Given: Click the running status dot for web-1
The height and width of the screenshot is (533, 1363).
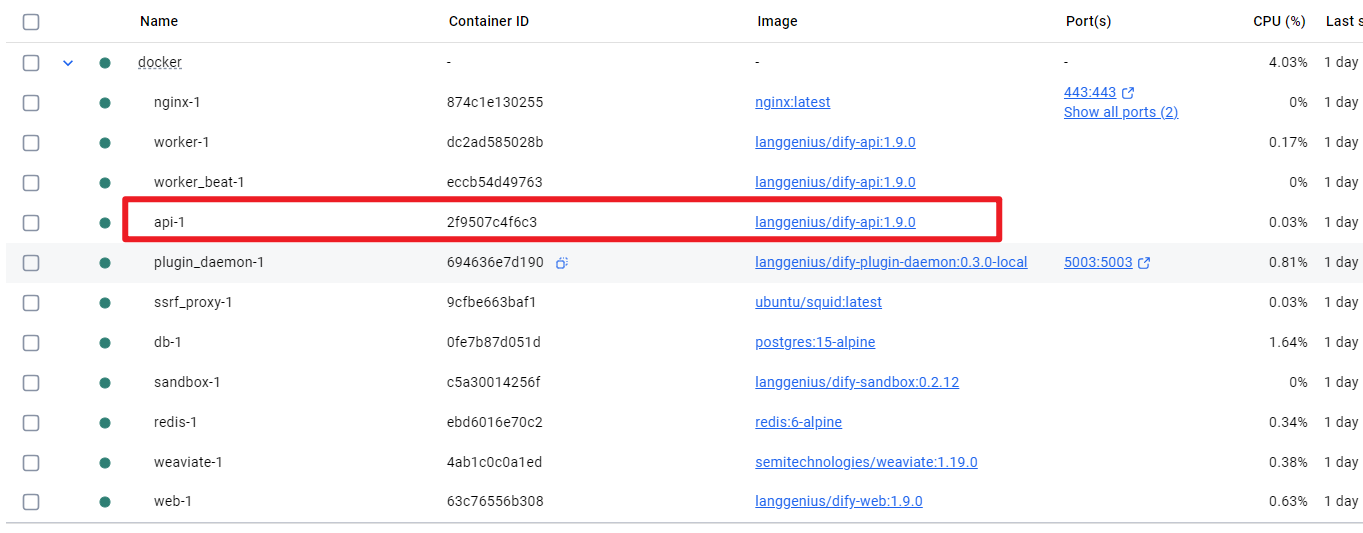Looking at the screenshot, I should (x=105, y=502).
